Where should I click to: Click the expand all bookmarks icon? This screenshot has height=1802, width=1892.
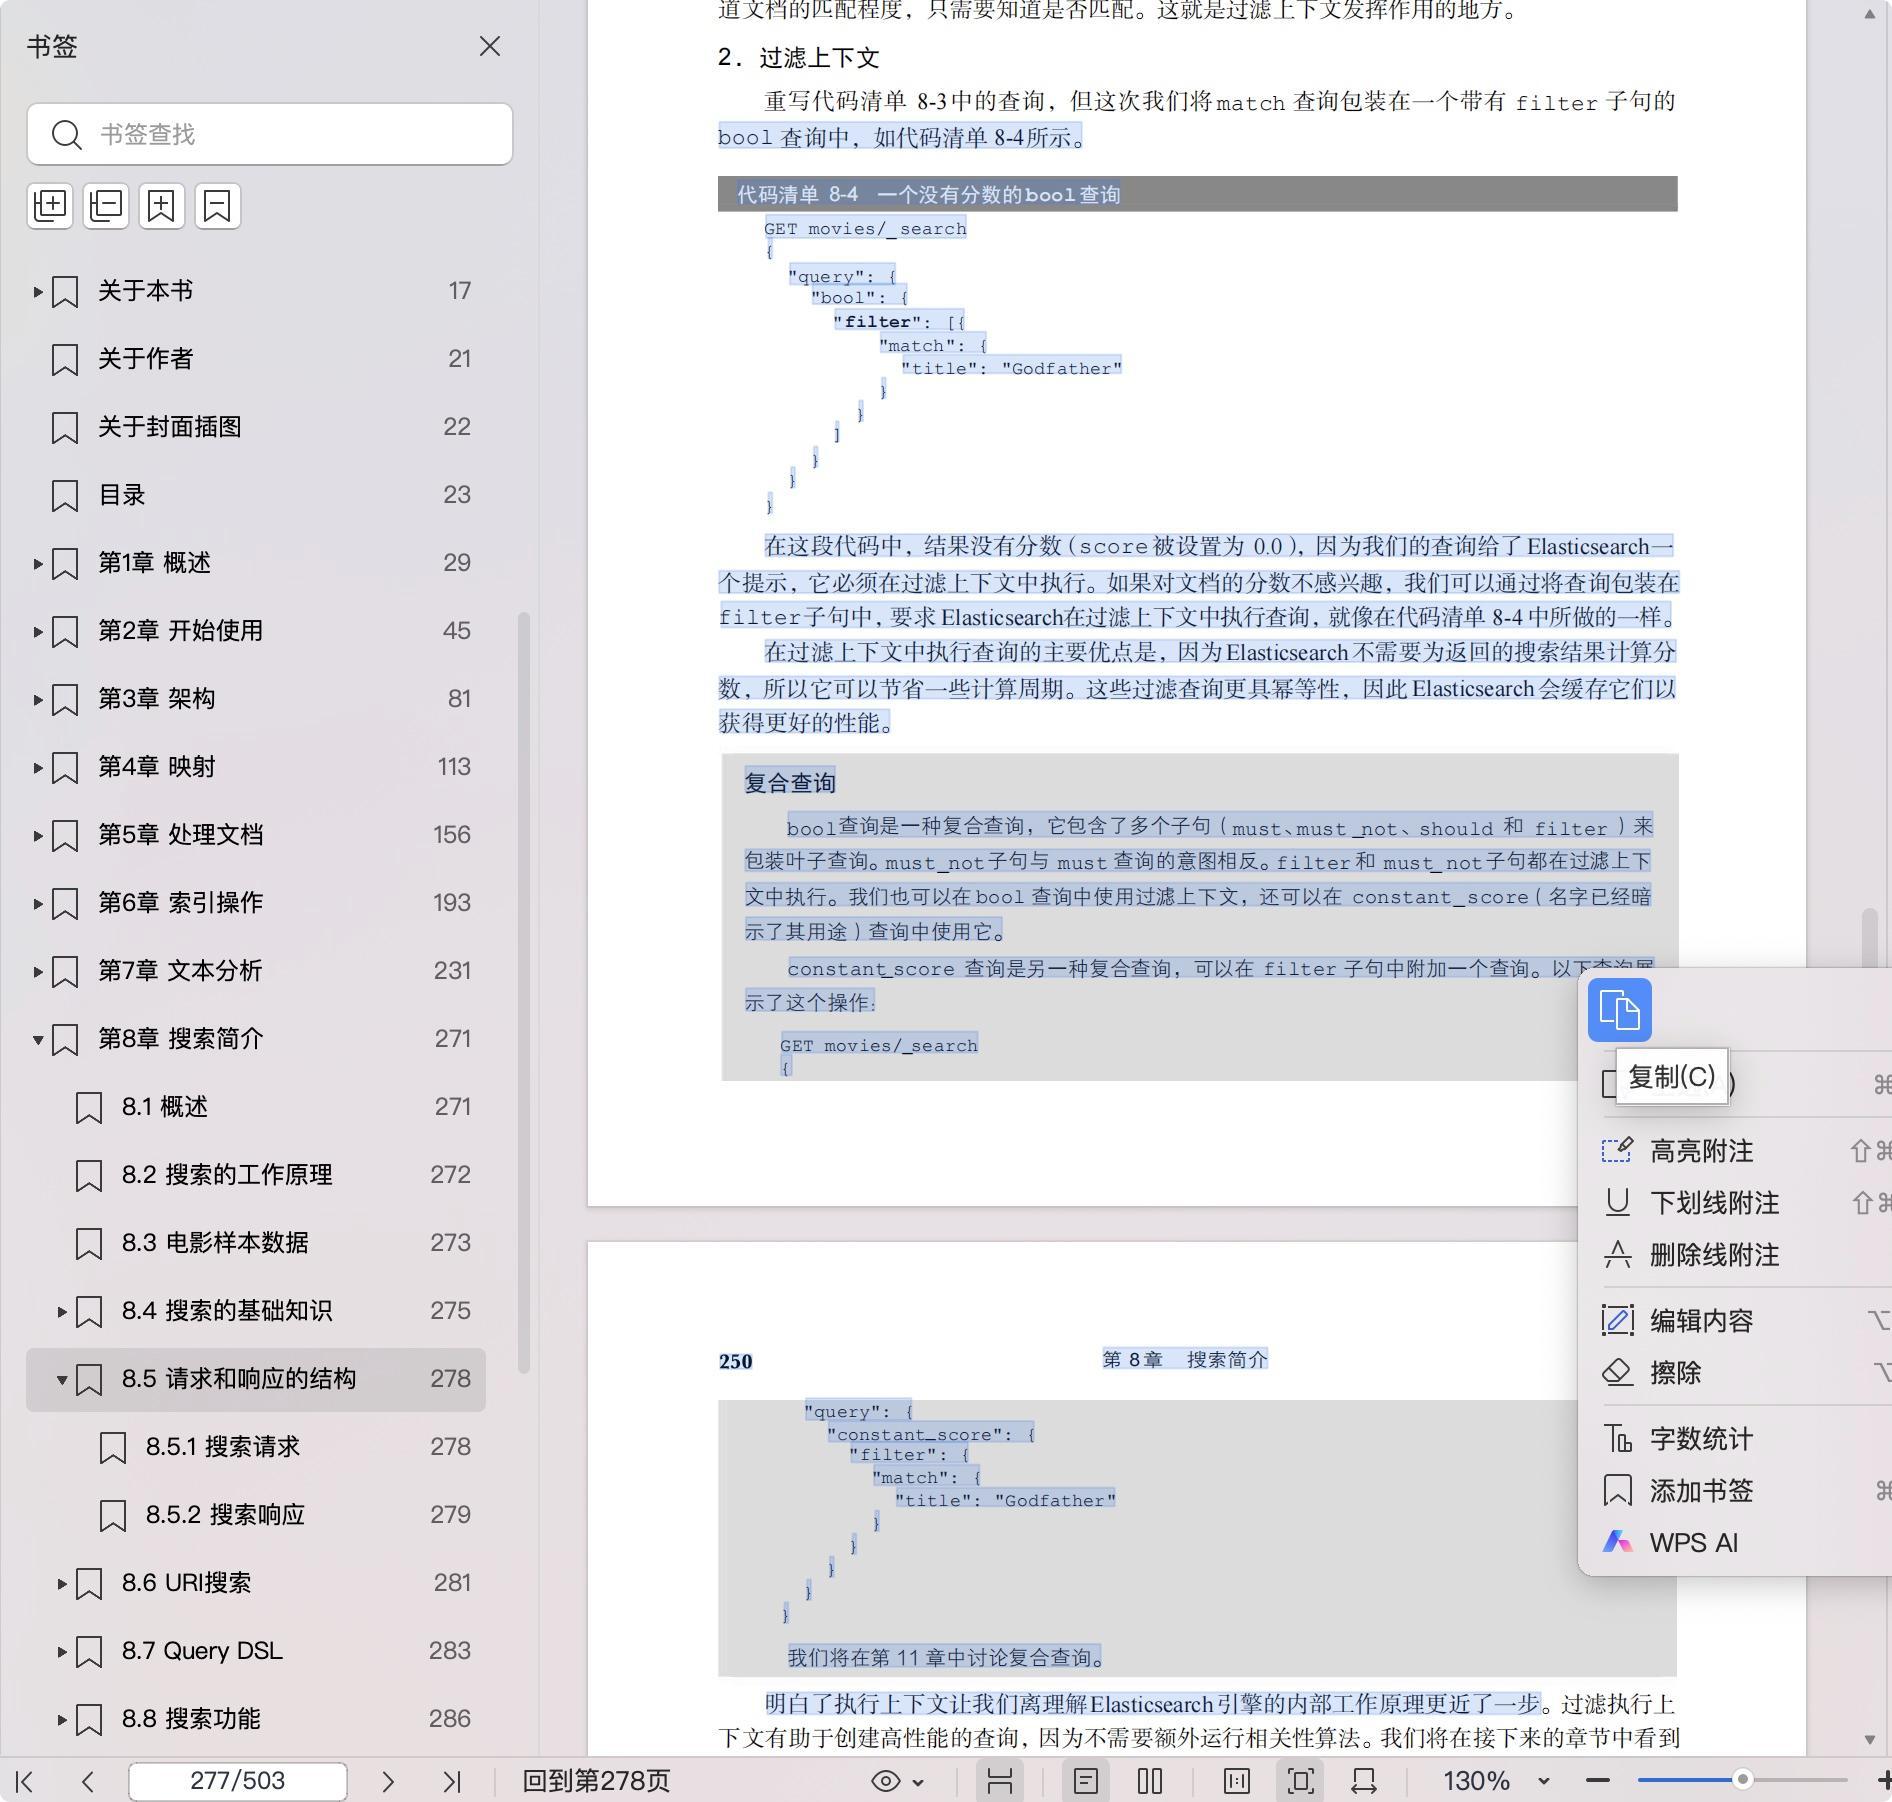(50, 206)
